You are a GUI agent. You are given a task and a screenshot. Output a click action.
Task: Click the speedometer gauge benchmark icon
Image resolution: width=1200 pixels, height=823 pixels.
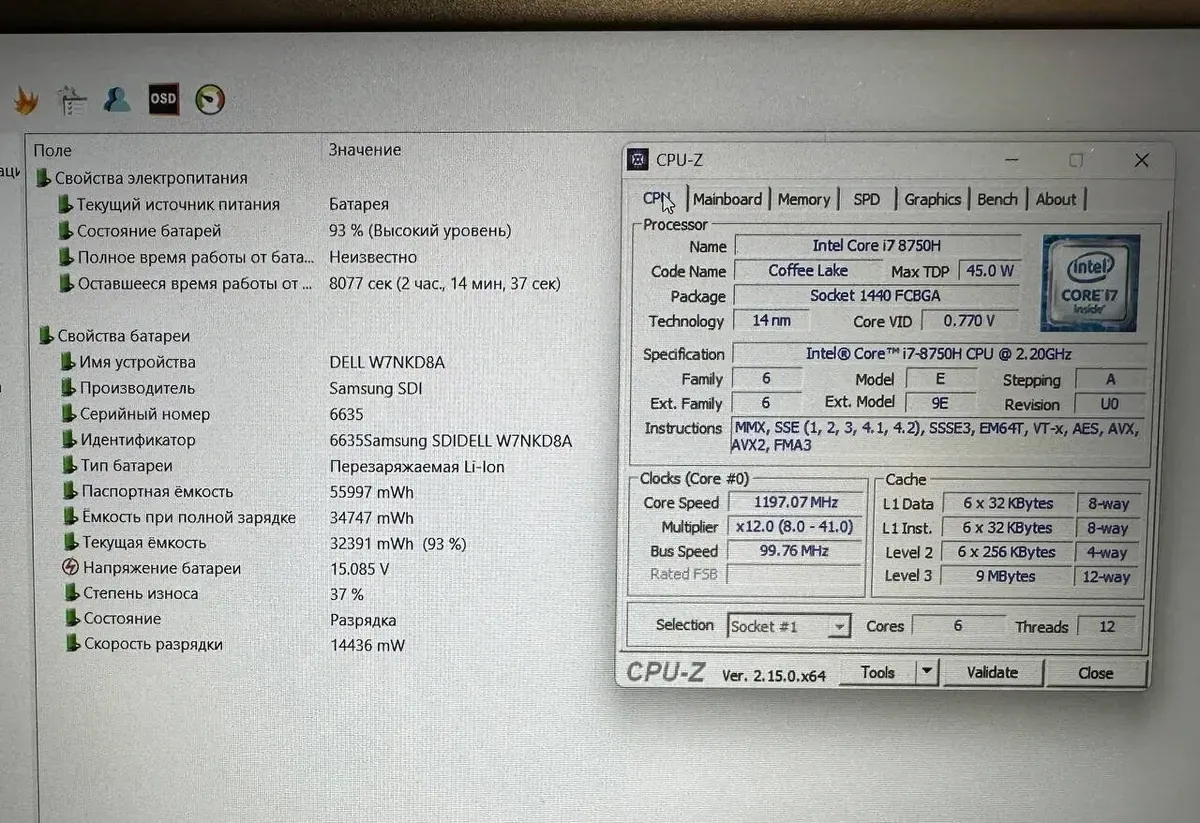[209, 99]
